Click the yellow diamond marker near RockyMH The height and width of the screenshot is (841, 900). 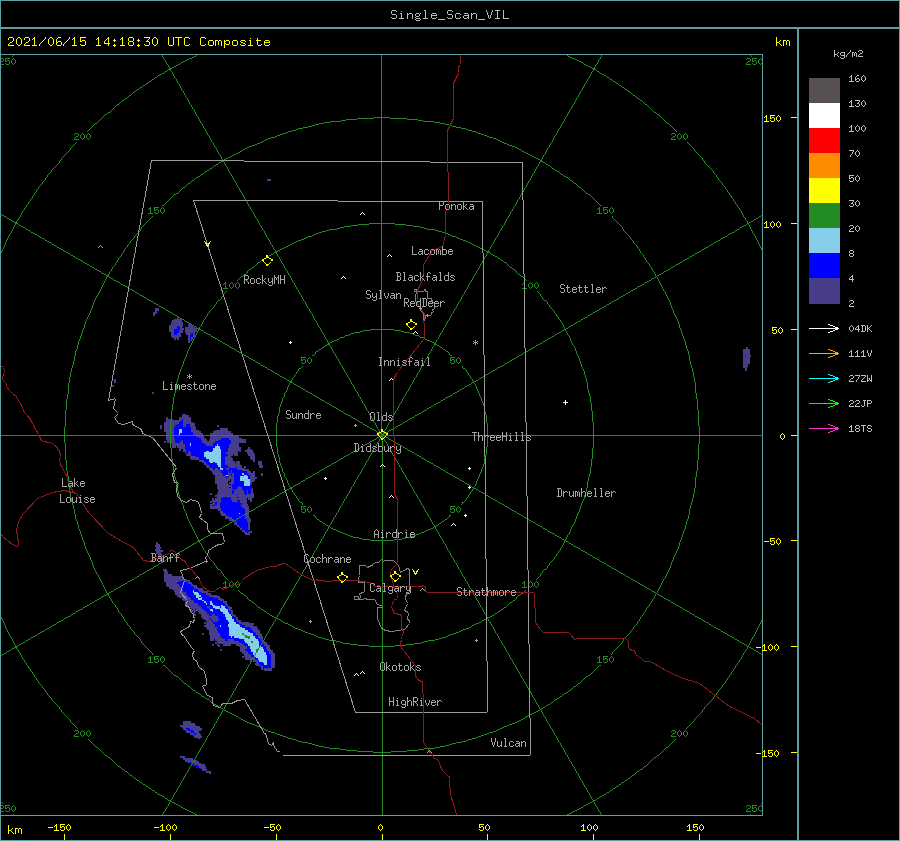coord(267,261)
